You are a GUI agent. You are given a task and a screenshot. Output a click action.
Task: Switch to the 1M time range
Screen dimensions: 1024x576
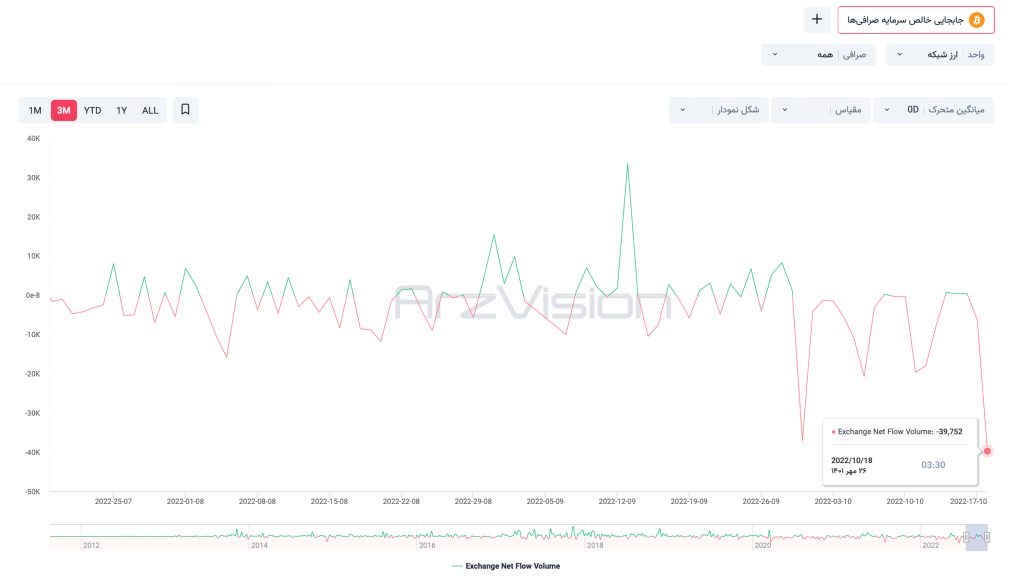click(35, 110)
